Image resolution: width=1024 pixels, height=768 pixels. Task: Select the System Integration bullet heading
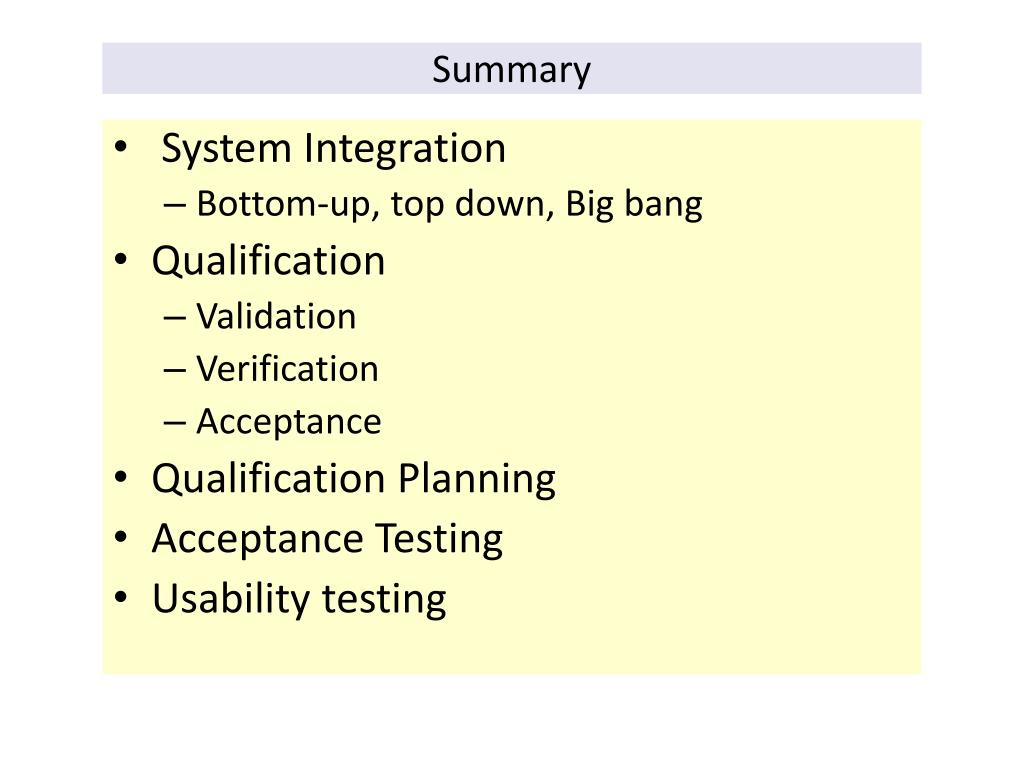(x=334, y=149)
